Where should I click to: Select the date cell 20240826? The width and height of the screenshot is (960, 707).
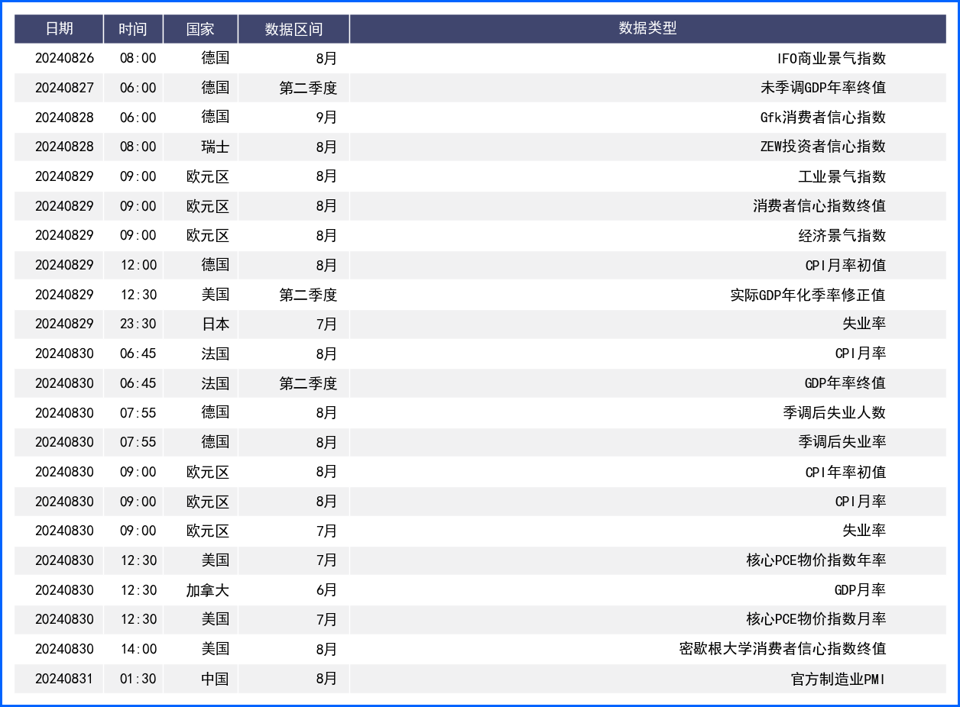(64, 58)
